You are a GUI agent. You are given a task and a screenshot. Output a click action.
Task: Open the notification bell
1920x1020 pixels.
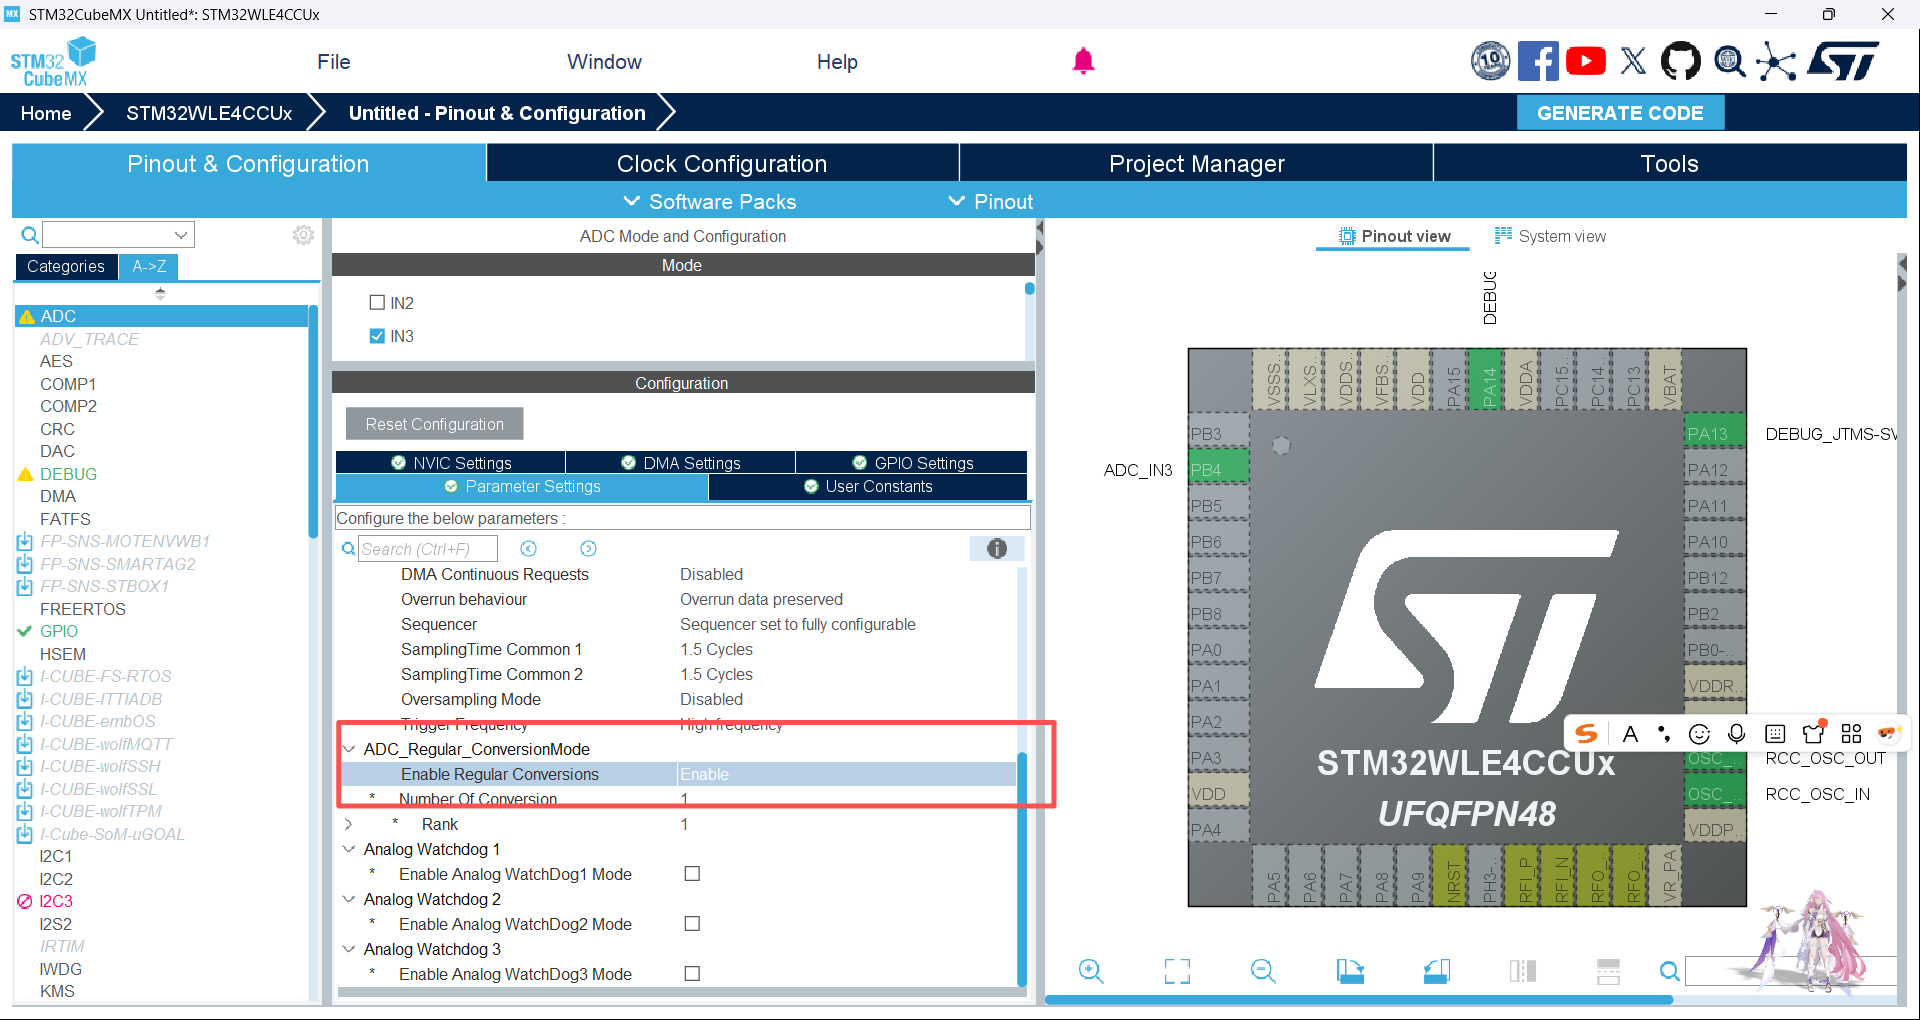[x=1083, y=61]
